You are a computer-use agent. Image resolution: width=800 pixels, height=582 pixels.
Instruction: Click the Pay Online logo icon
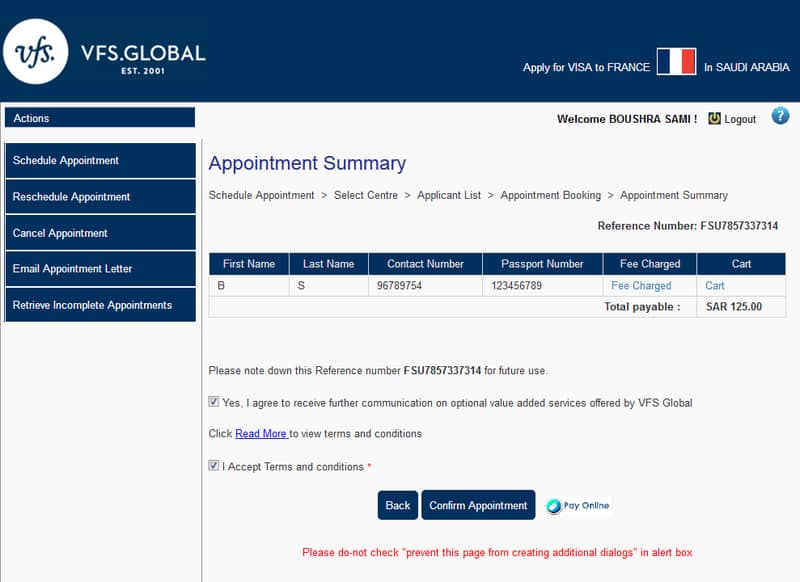coord(578,505)
